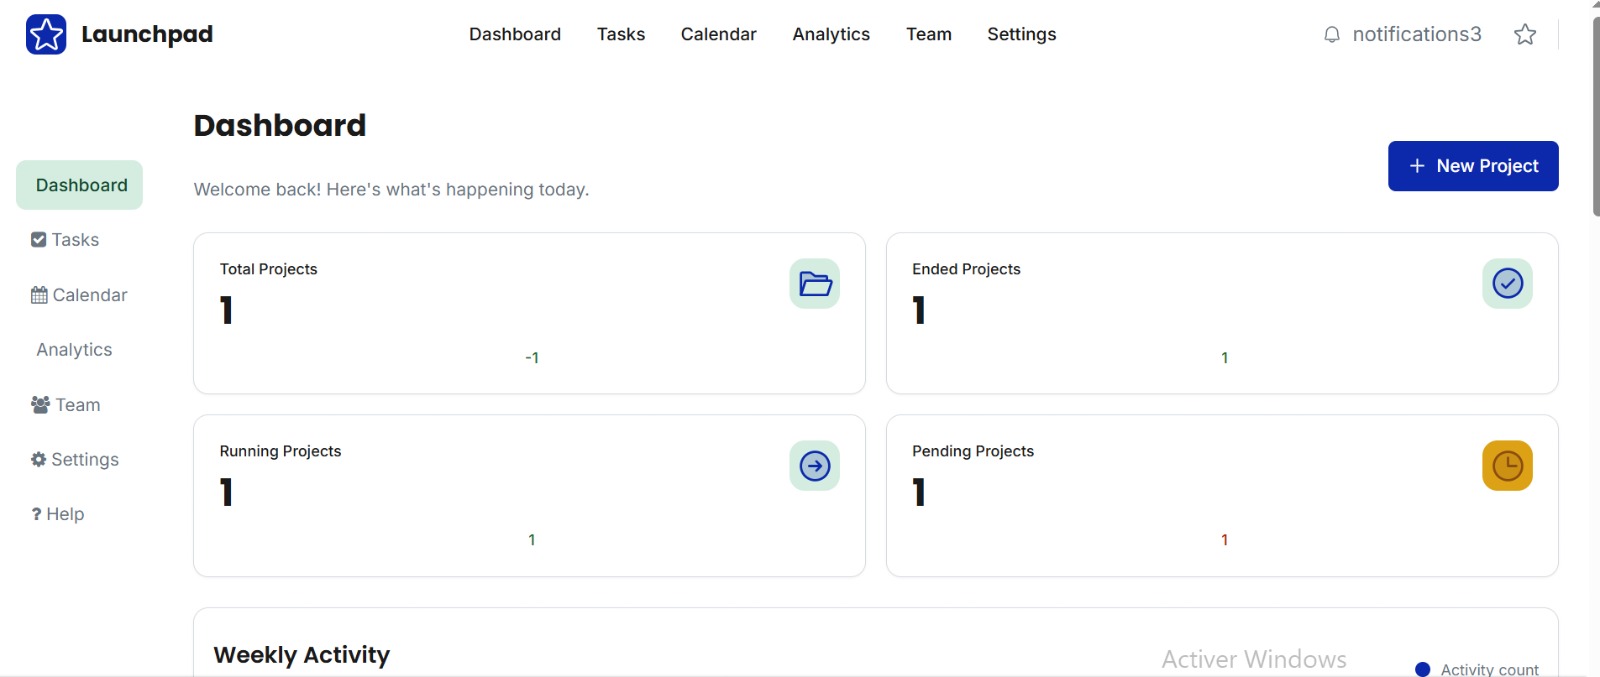Select Tasks in the top navigation
Screen dimensions: 1600x677
pos(620,35)
